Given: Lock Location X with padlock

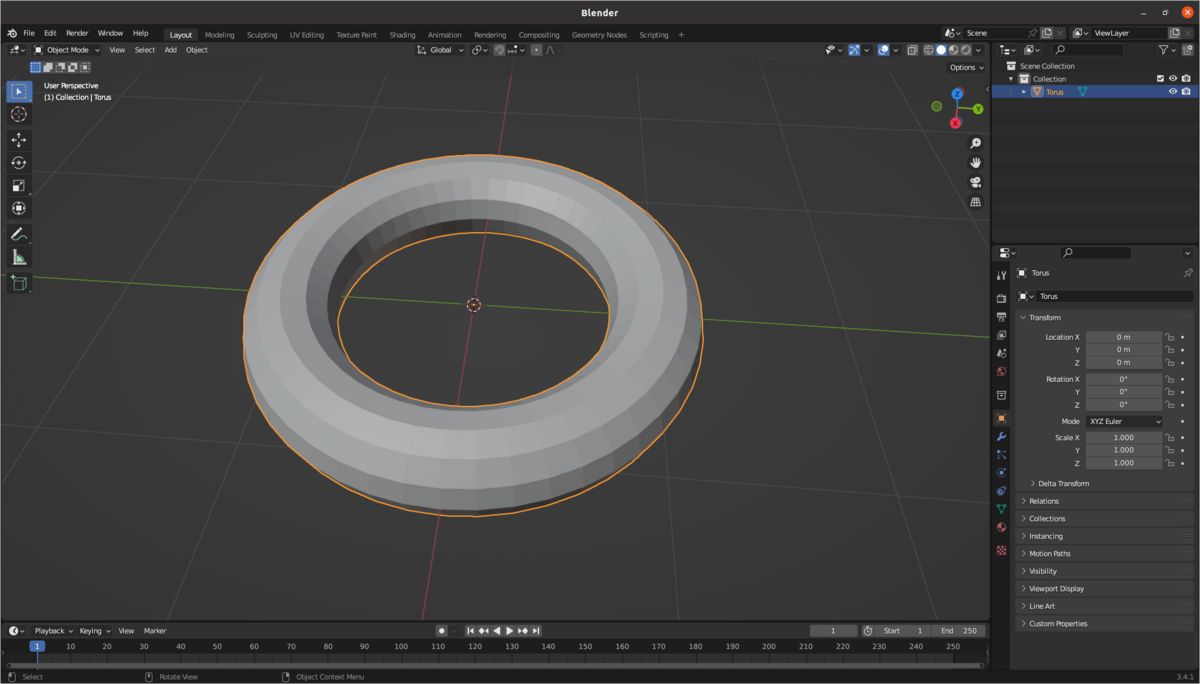Looking at the screenshot, I should pyautogui.click(x=1169, y=337).
